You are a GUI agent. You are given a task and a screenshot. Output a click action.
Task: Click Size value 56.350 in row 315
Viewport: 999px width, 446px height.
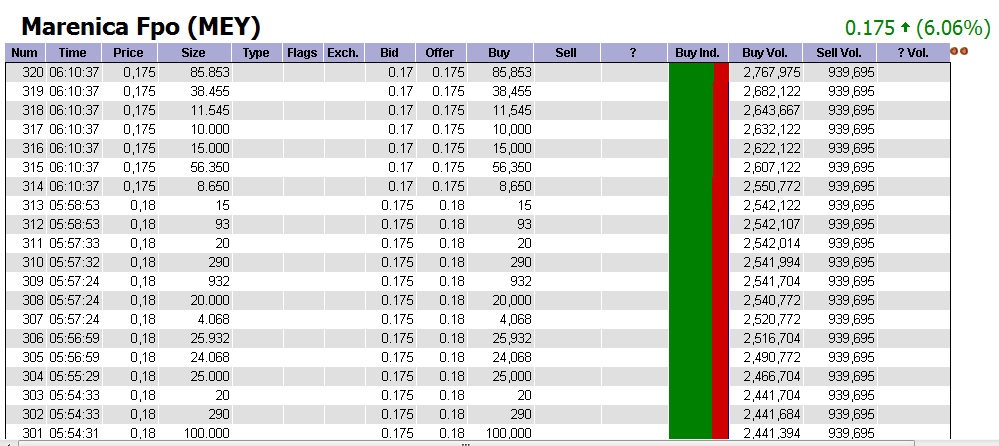[210, 168]
